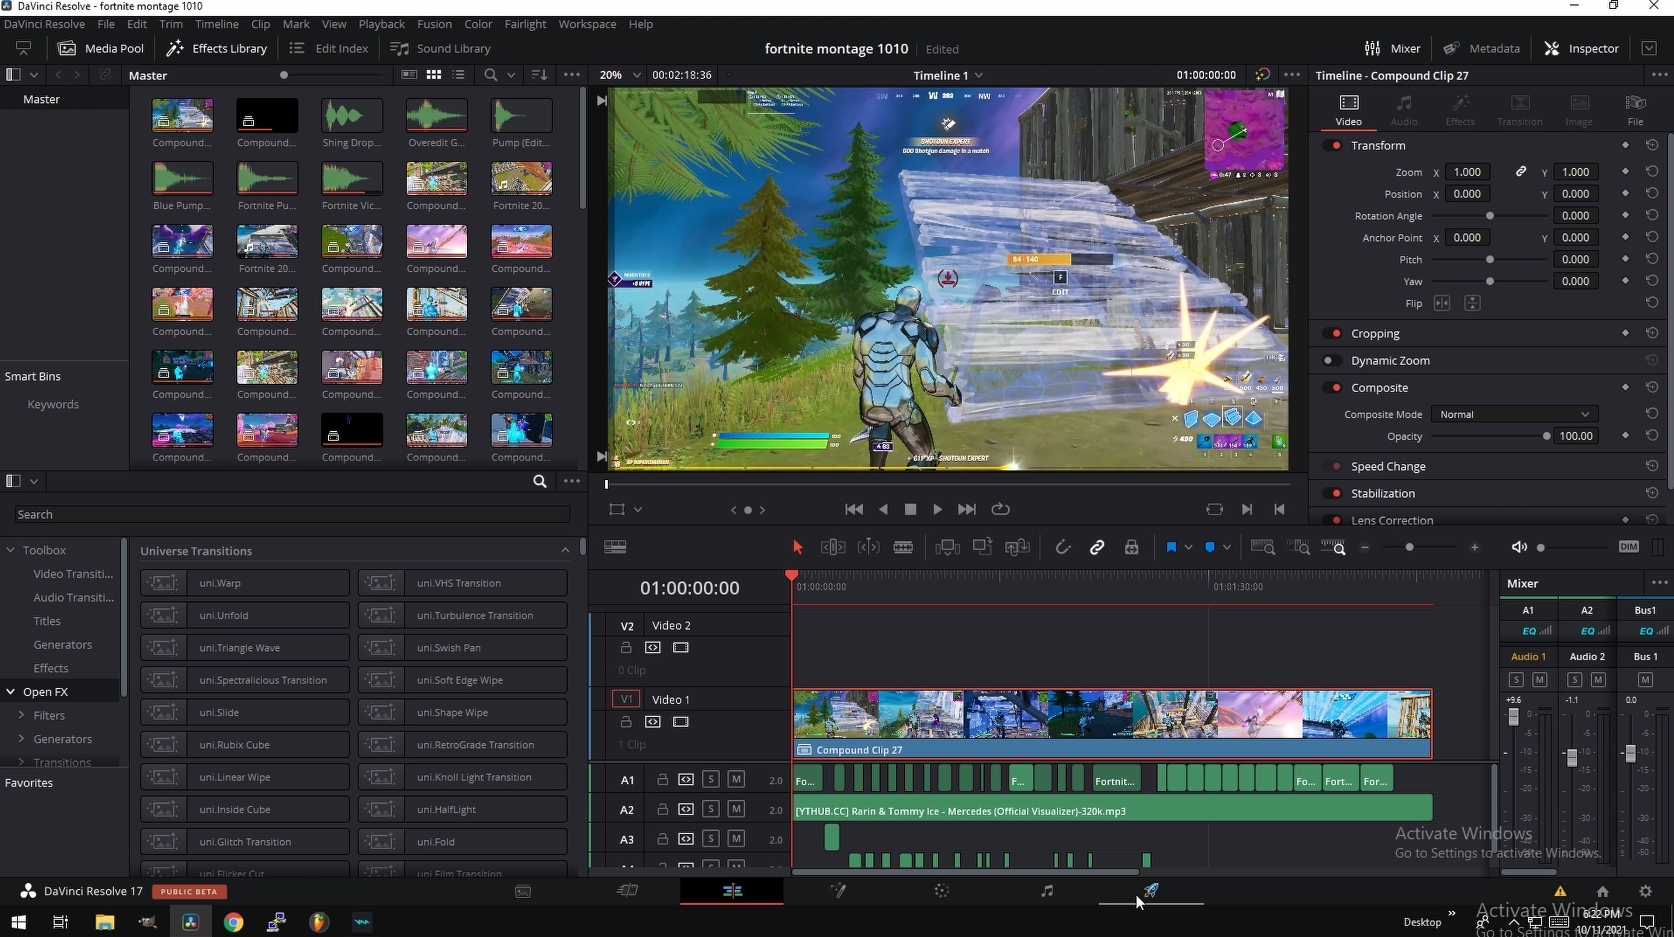Click the Insert Clip icon

947,547
